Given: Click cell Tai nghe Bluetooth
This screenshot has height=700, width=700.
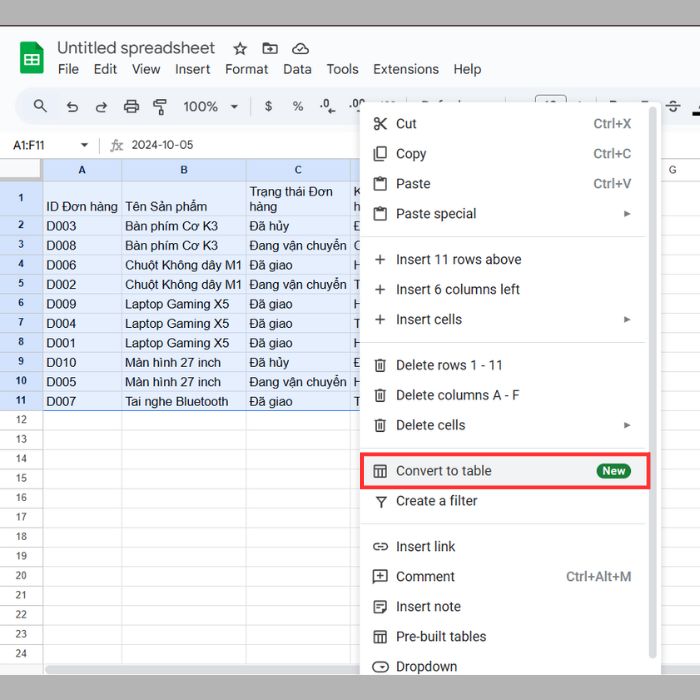Looking at the screenshot, I should click(x=183, y=401).
